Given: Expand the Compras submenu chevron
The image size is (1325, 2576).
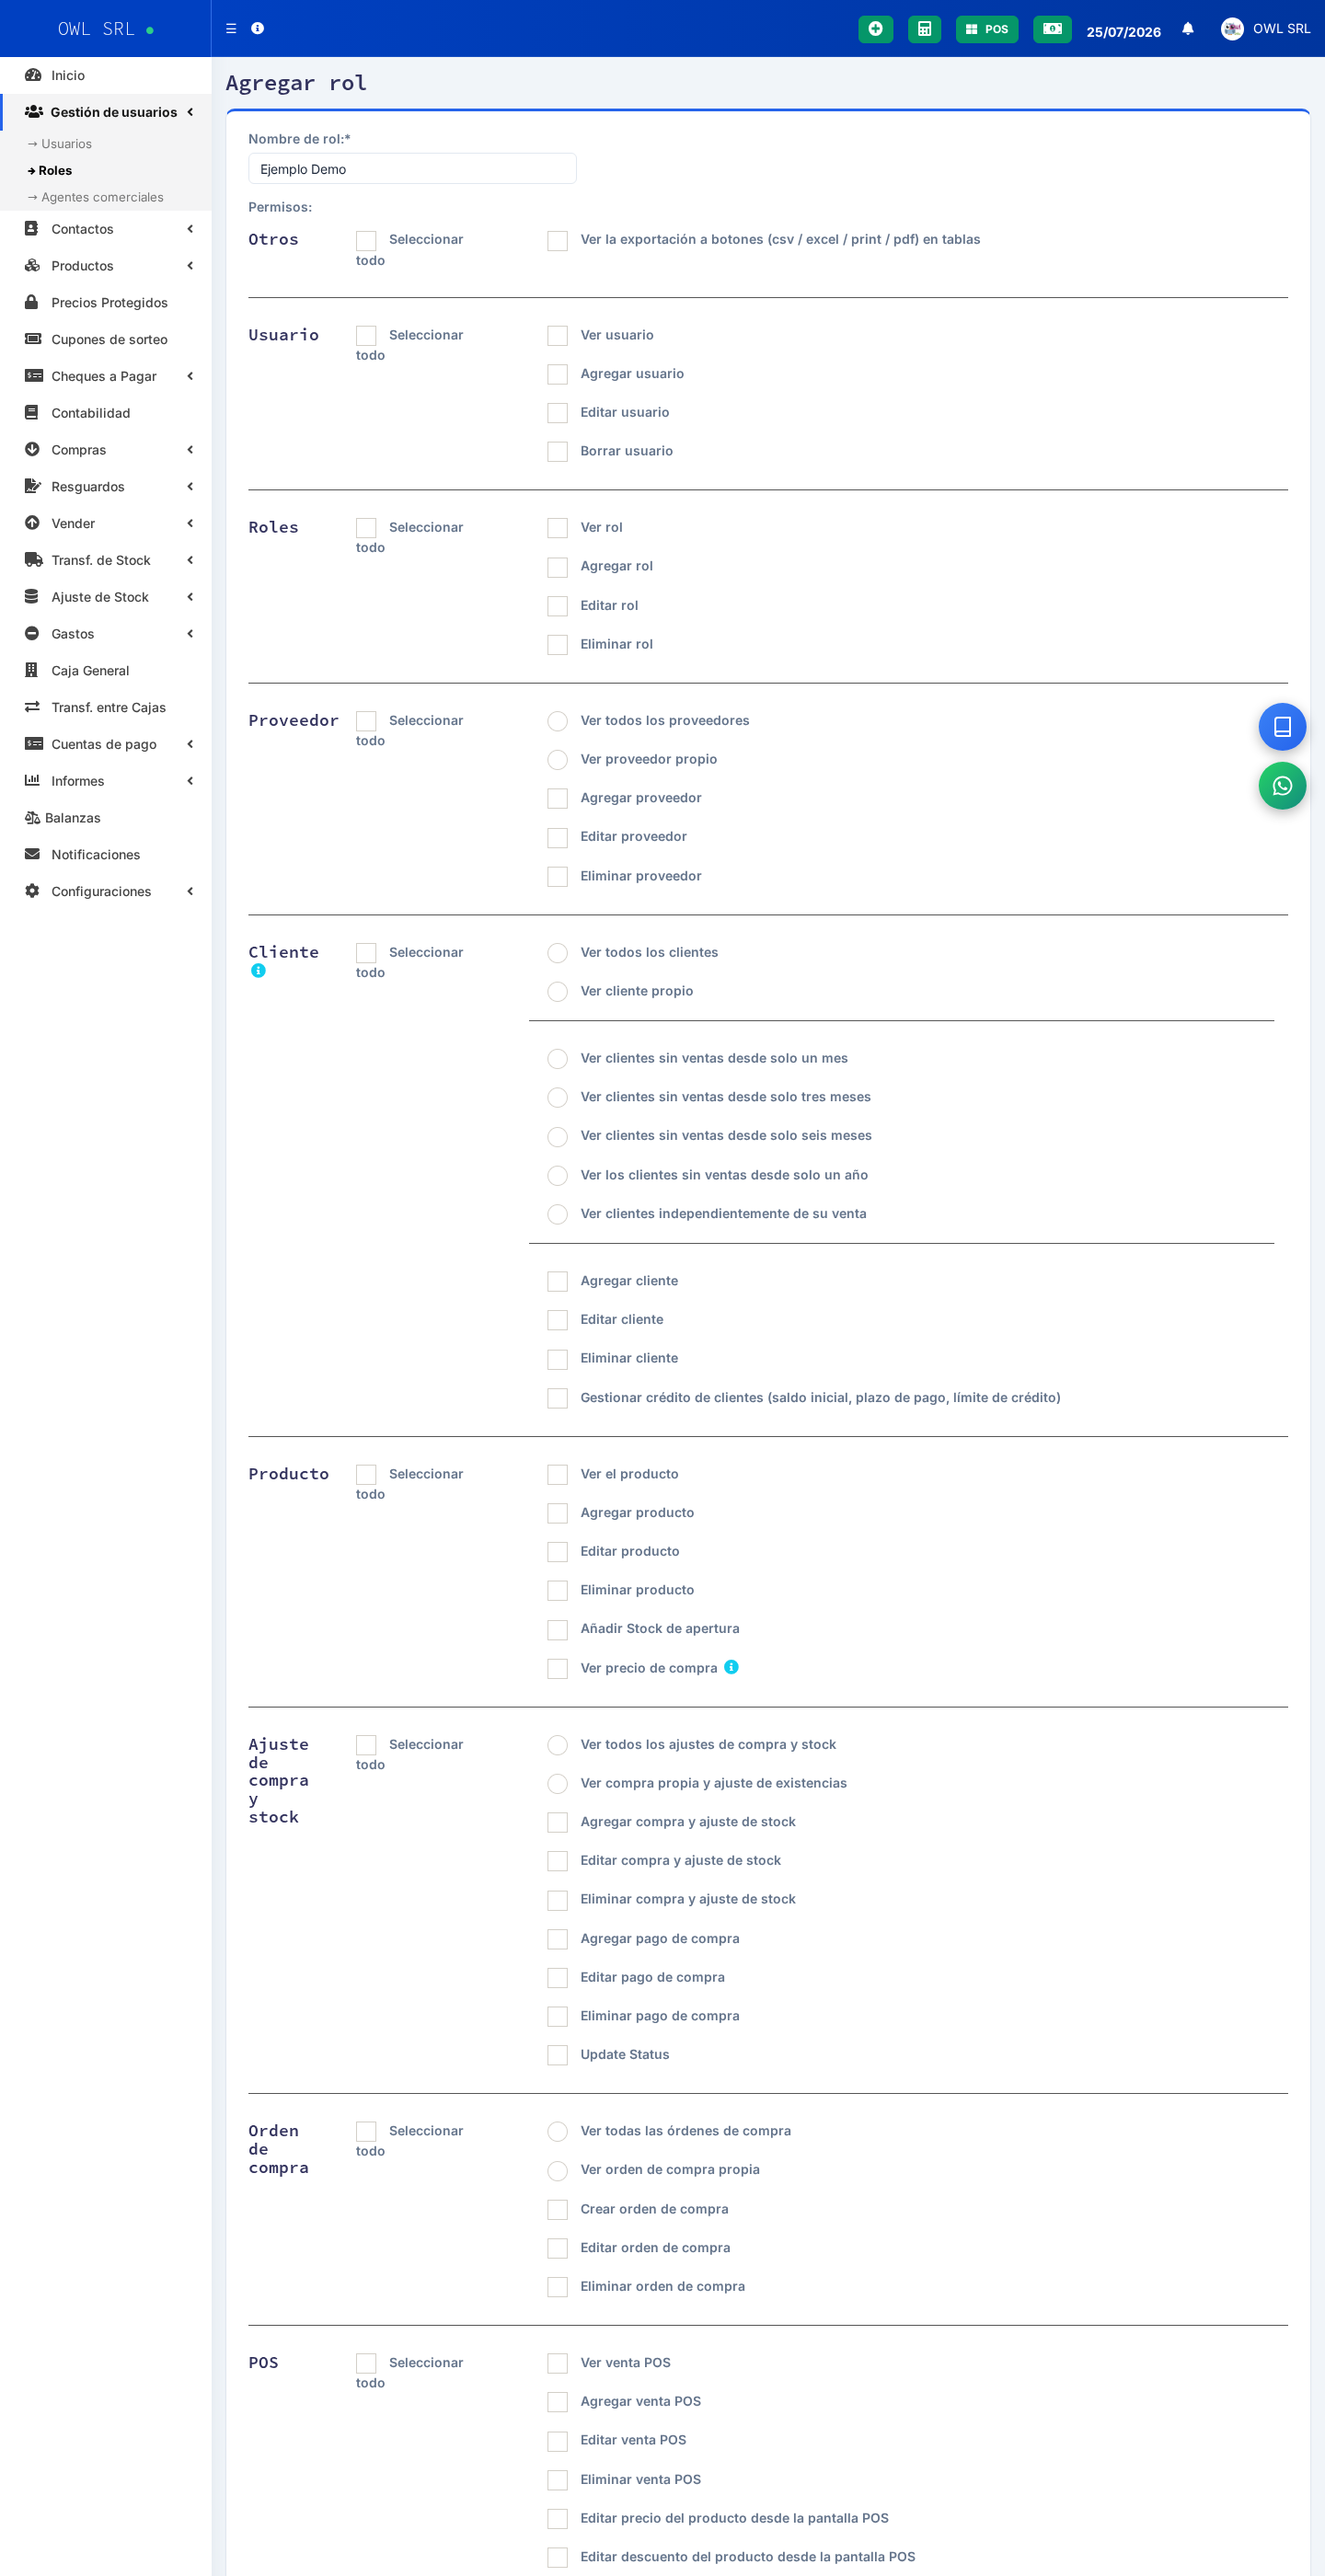Looking at the screenshot, I should [190, 450].
